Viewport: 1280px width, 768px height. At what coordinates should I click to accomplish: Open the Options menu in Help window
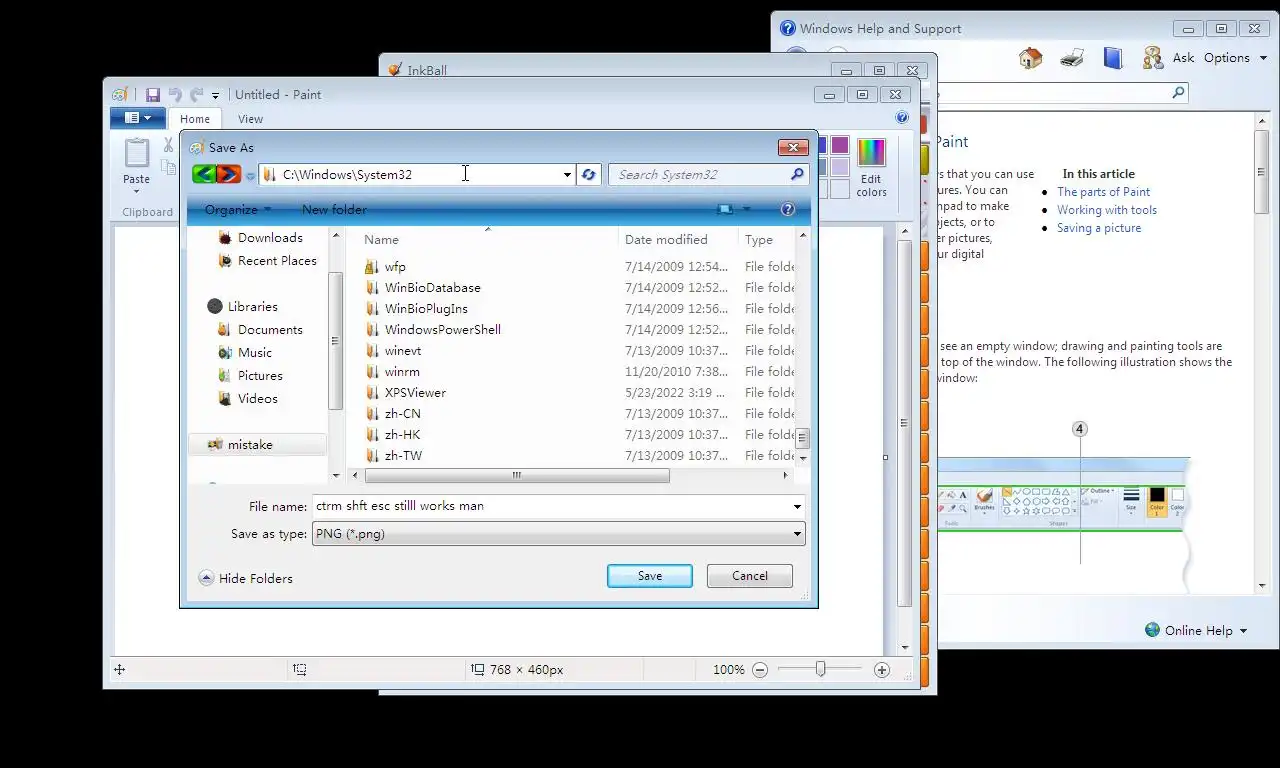click(x=1235, y=58)
